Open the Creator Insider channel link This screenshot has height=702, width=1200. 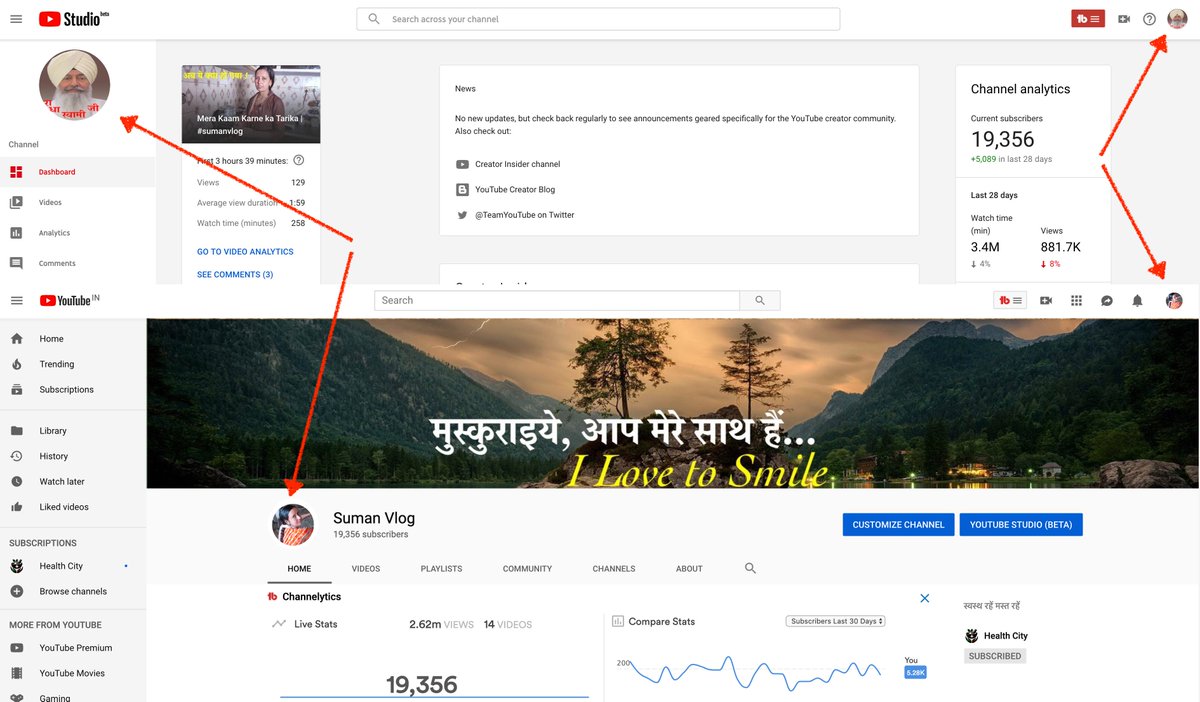517,164
